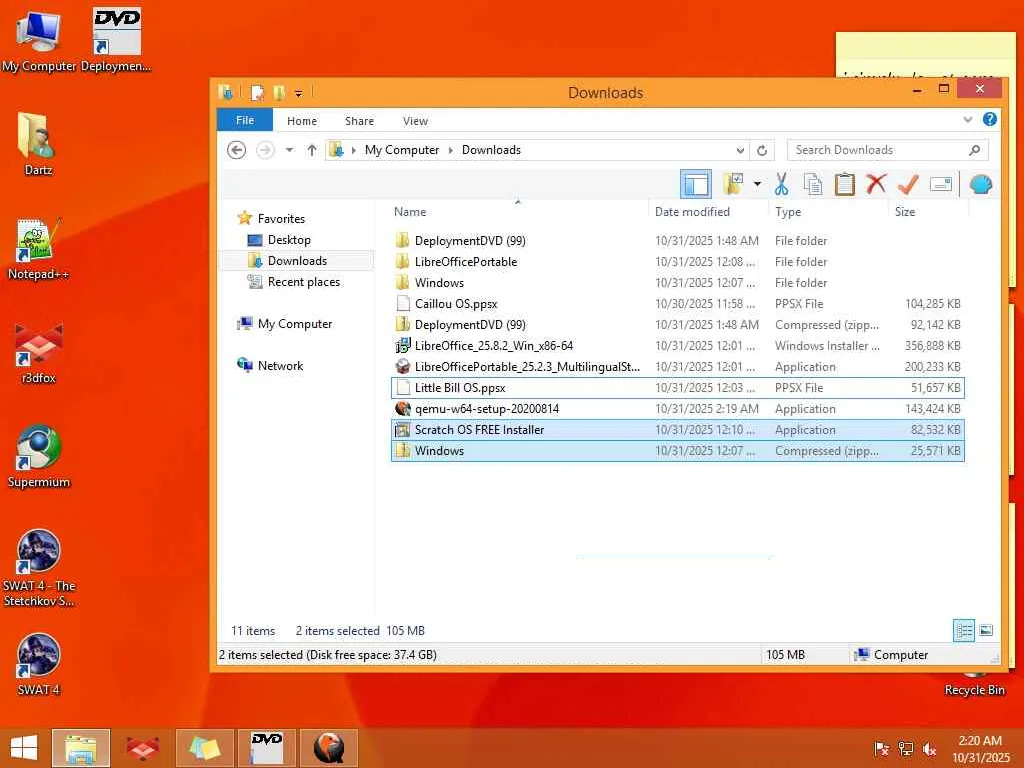Image resolution: width=1024 pixels, height=768 pixels.
Task: Open the Customize Quick Access Toolbar dropdown
Action: (x=298, y=94)
